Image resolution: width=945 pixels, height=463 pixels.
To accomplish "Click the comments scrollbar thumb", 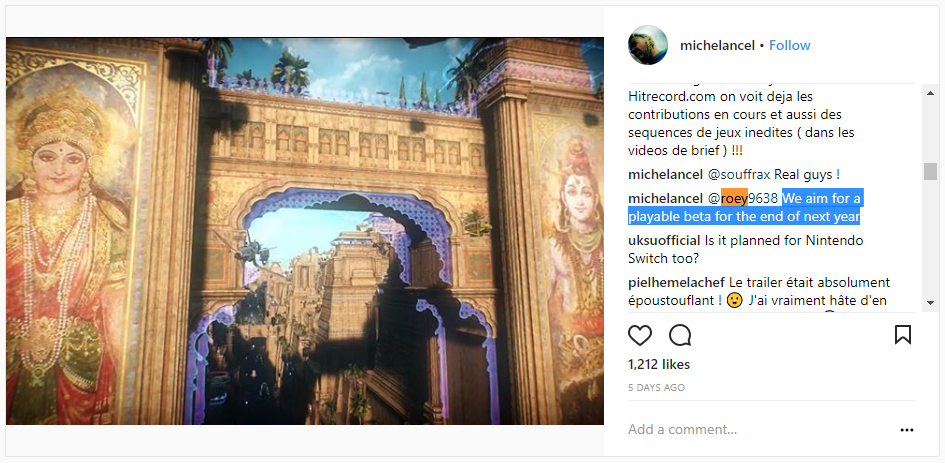I will coord(930,172).
